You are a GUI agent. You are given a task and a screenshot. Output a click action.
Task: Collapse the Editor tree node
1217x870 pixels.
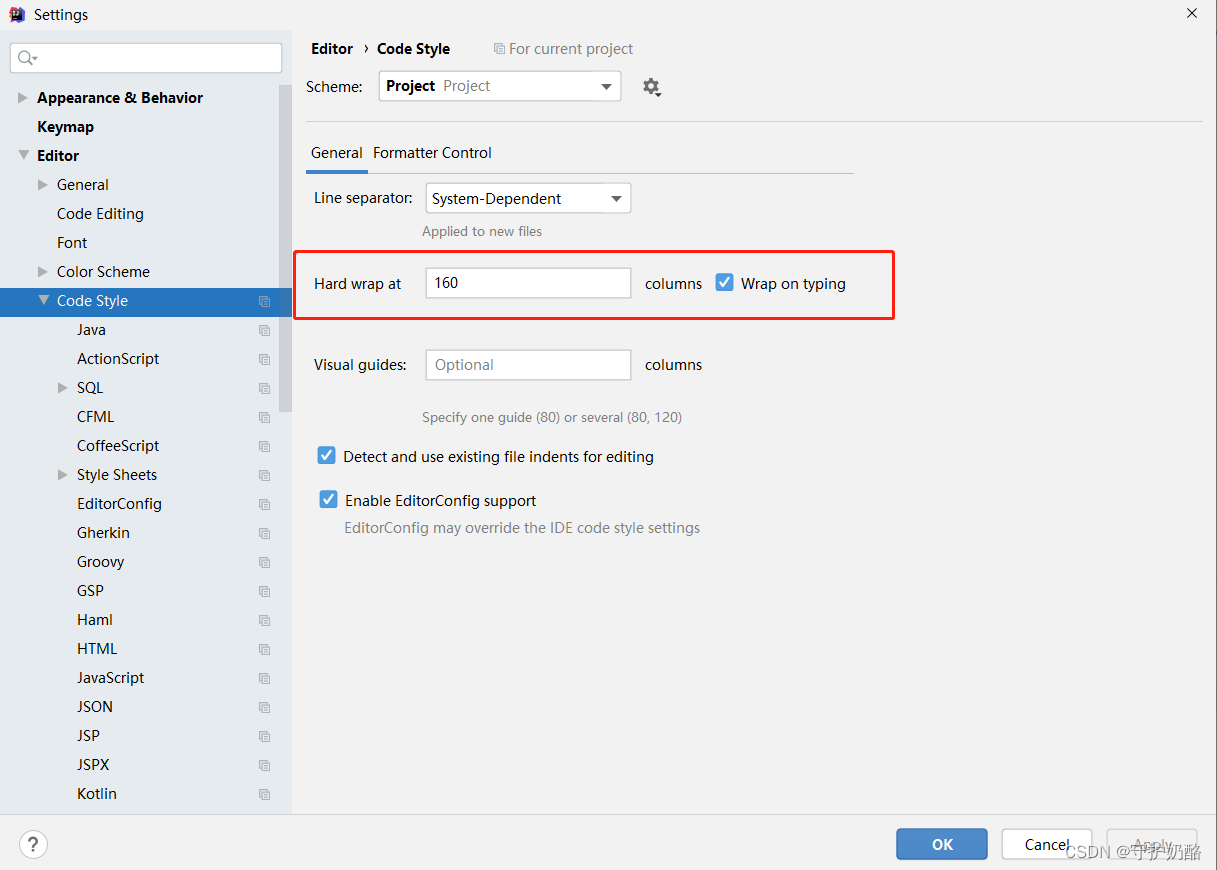pos(23,155)
